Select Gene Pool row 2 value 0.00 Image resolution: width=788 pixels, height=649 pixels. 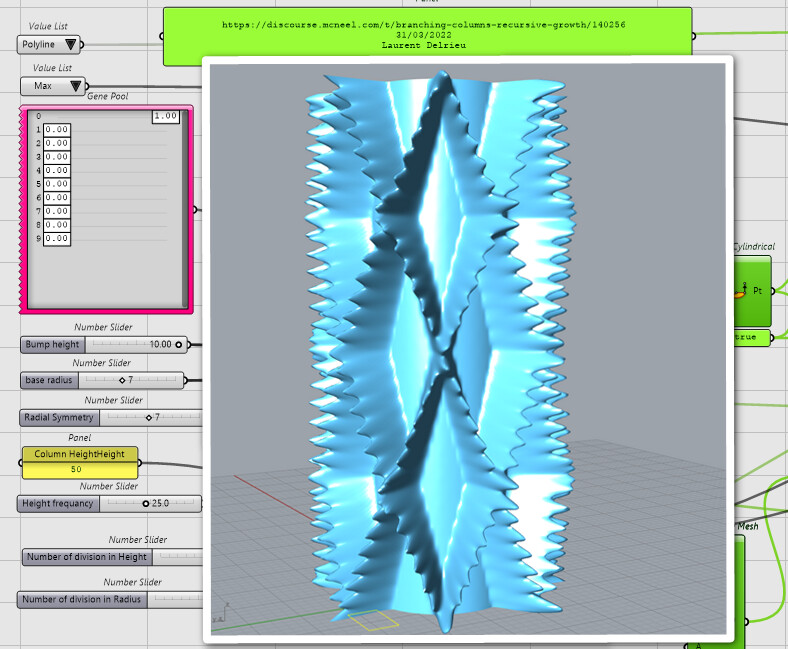(57, 143)
